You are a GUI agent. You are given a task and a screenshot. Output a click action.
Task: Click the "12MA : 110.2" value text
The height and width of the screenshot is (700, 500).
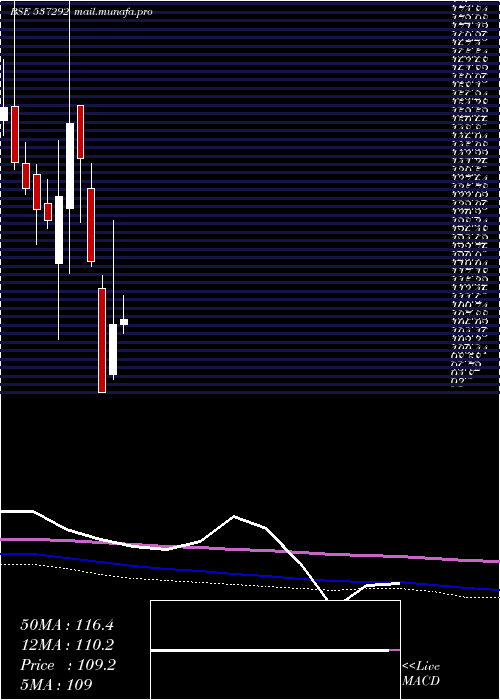67,645
